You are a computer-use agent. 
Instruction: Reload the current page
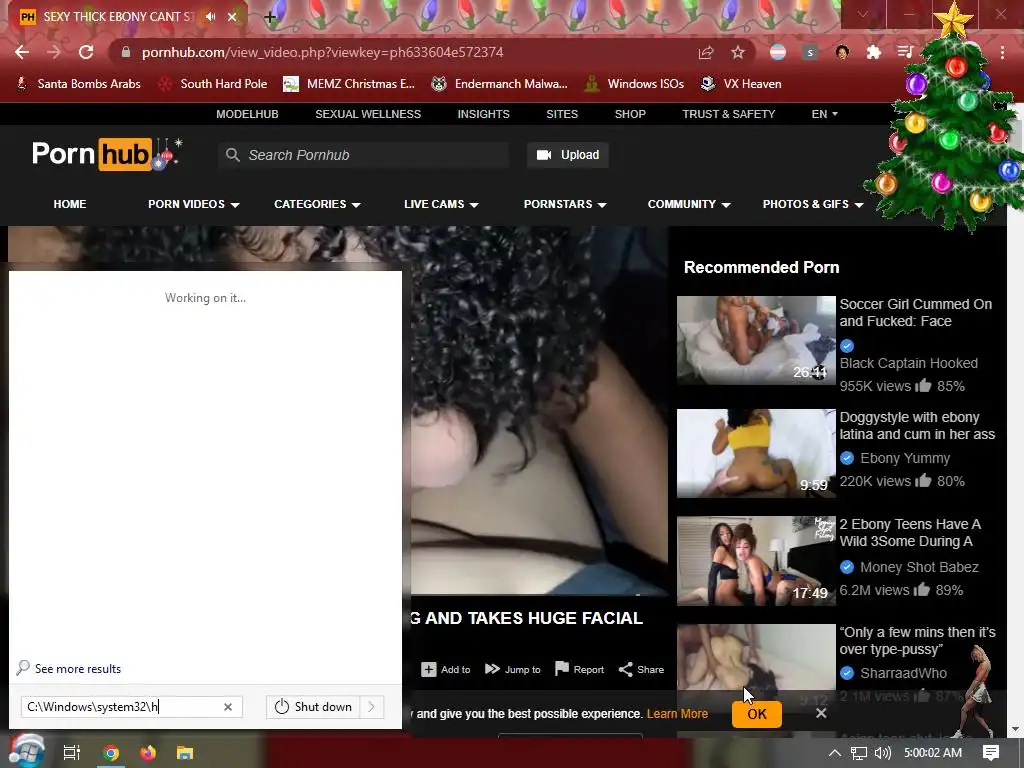pos(86,52)
